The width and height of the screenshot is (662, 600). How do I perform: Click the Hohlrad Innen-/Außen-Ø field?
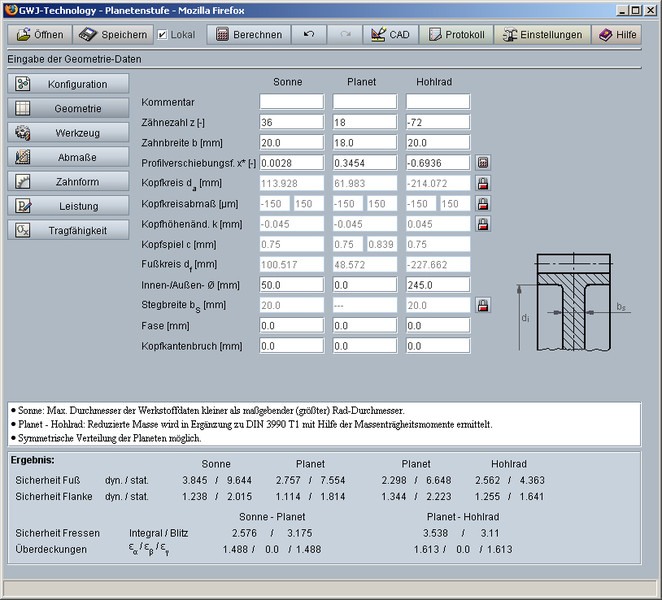coord(437,285)
